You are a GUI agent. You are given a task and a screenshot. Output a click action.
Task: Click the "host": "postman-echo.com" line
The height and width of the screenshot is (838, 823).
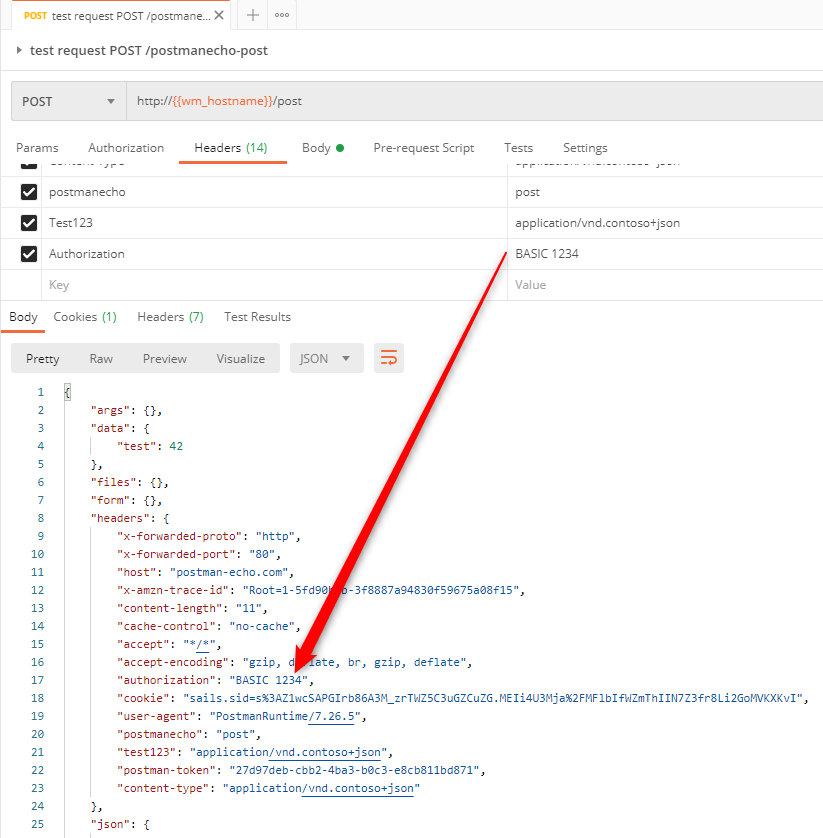206,572
